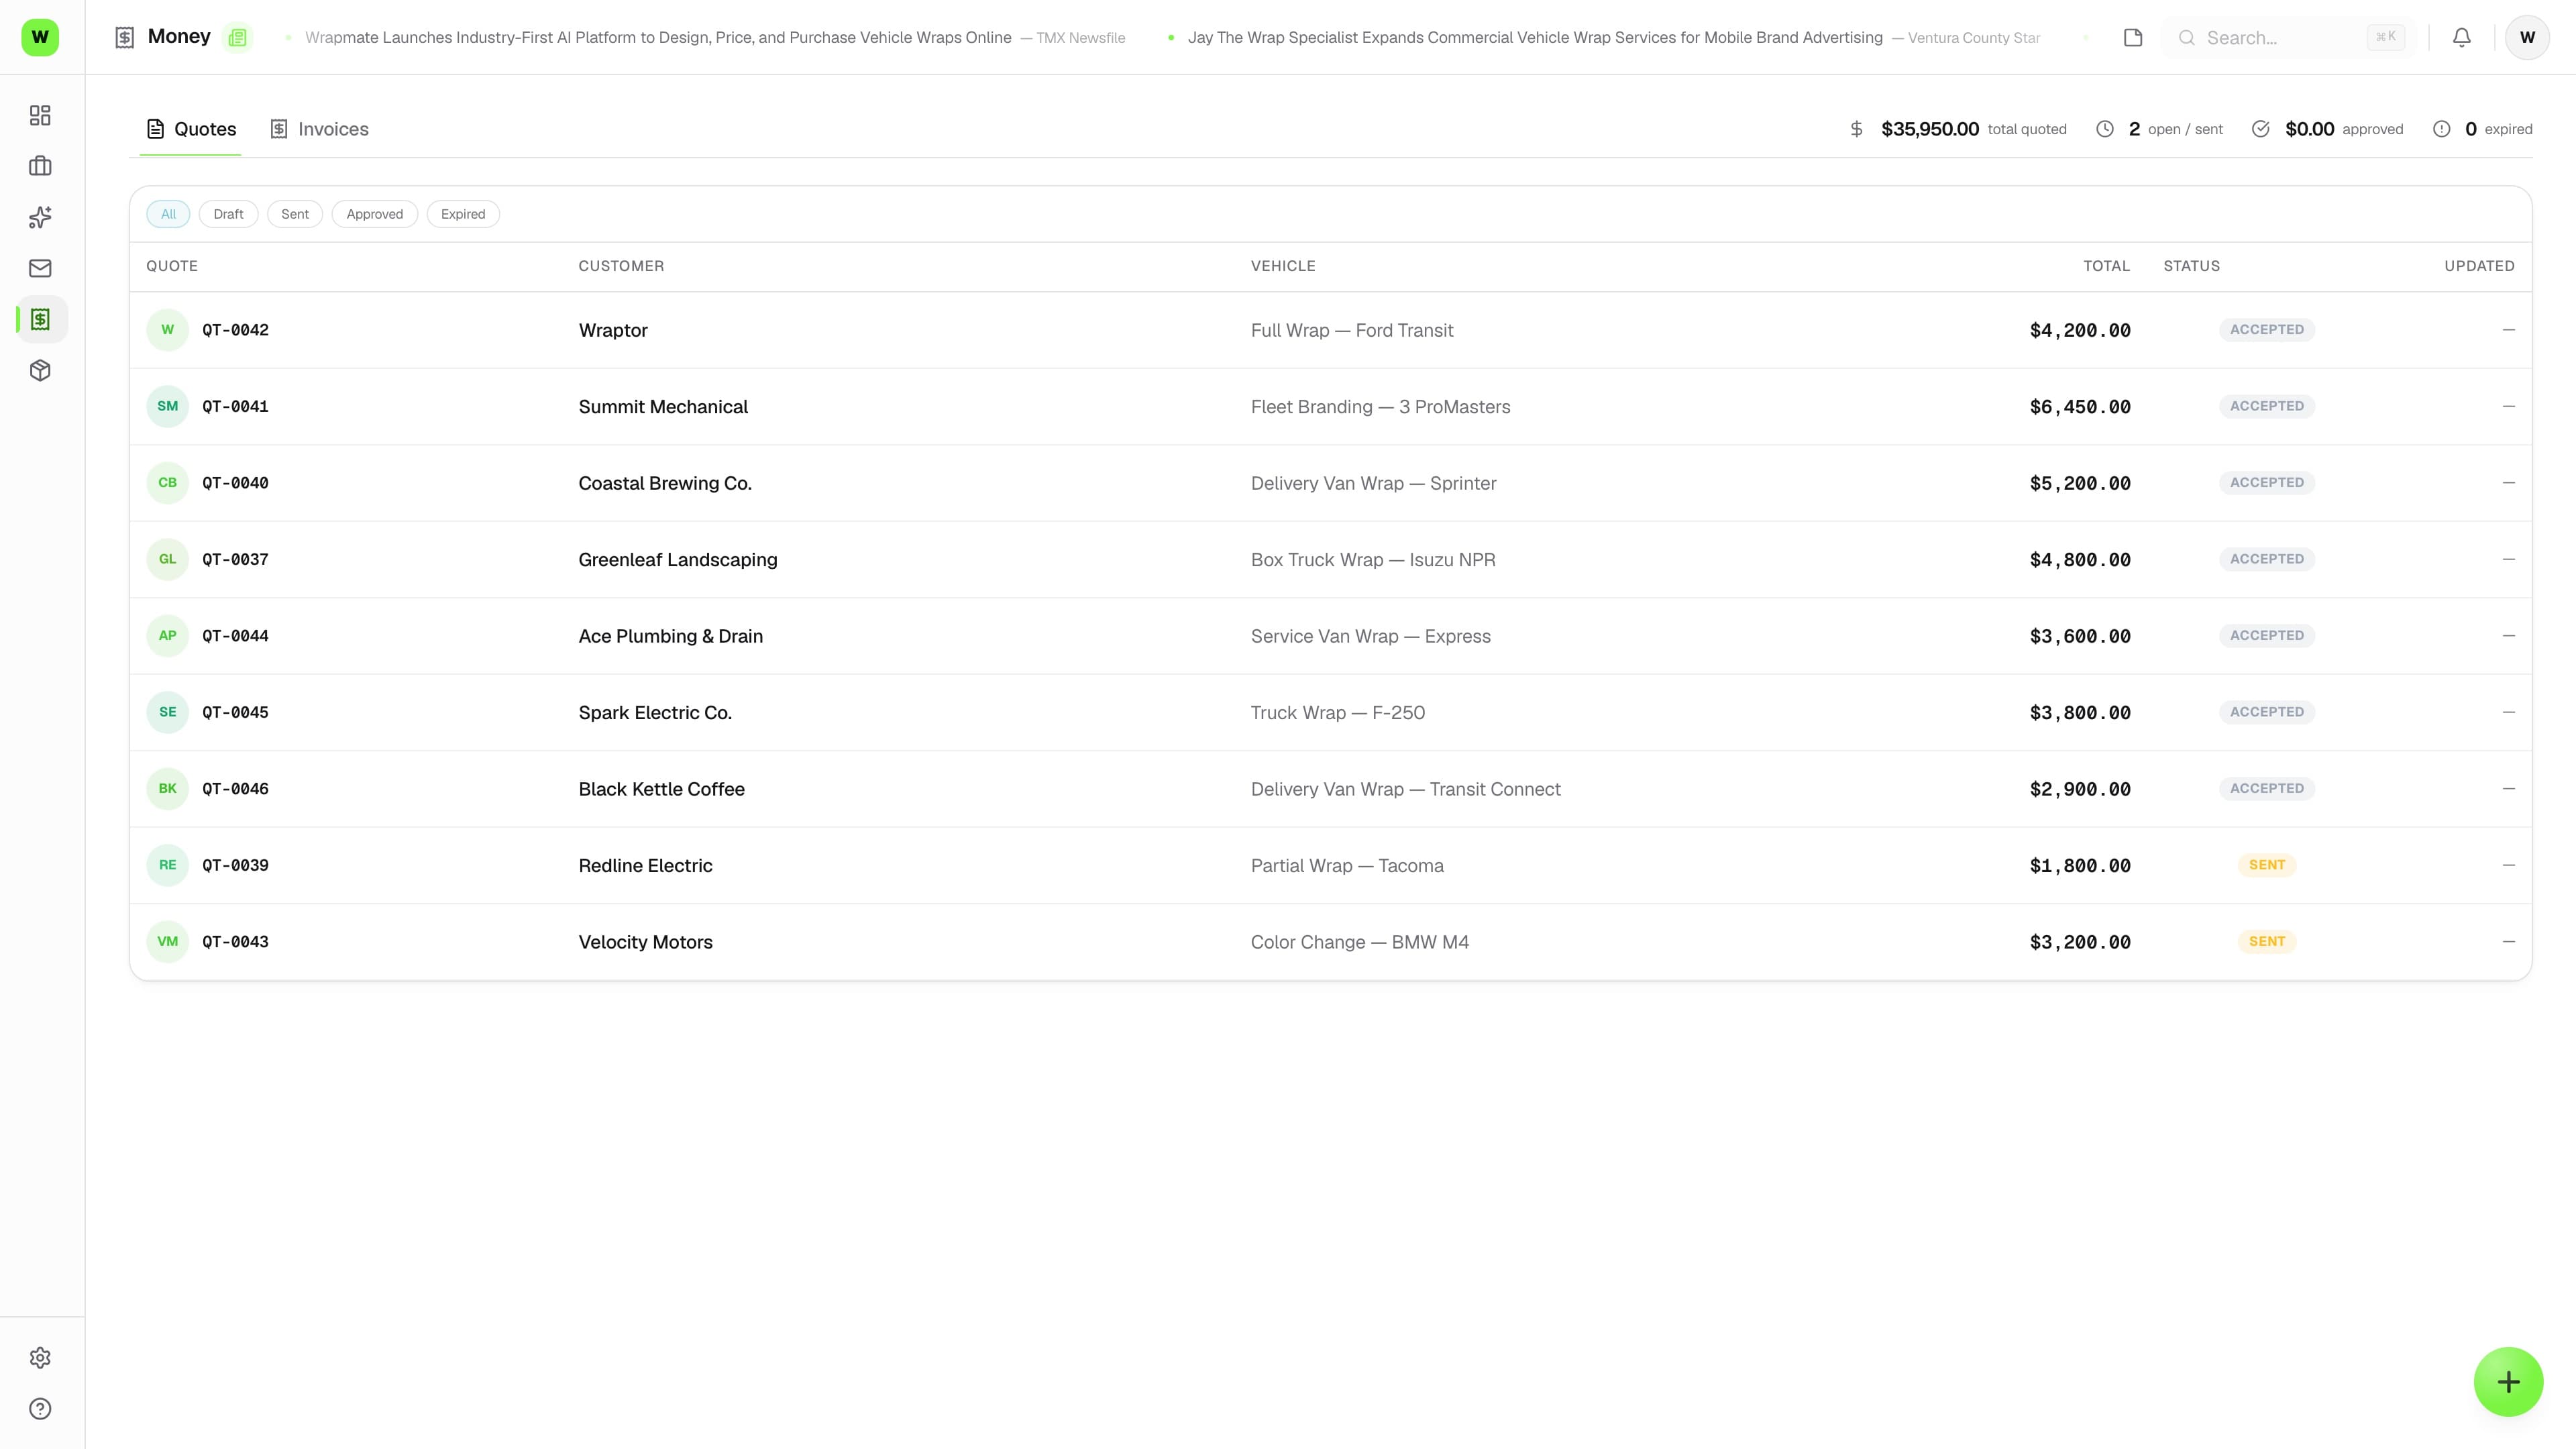This screenshot has width=2576, height=1449.
Task: Click the QUOTE column header
Action: [172, 266]
